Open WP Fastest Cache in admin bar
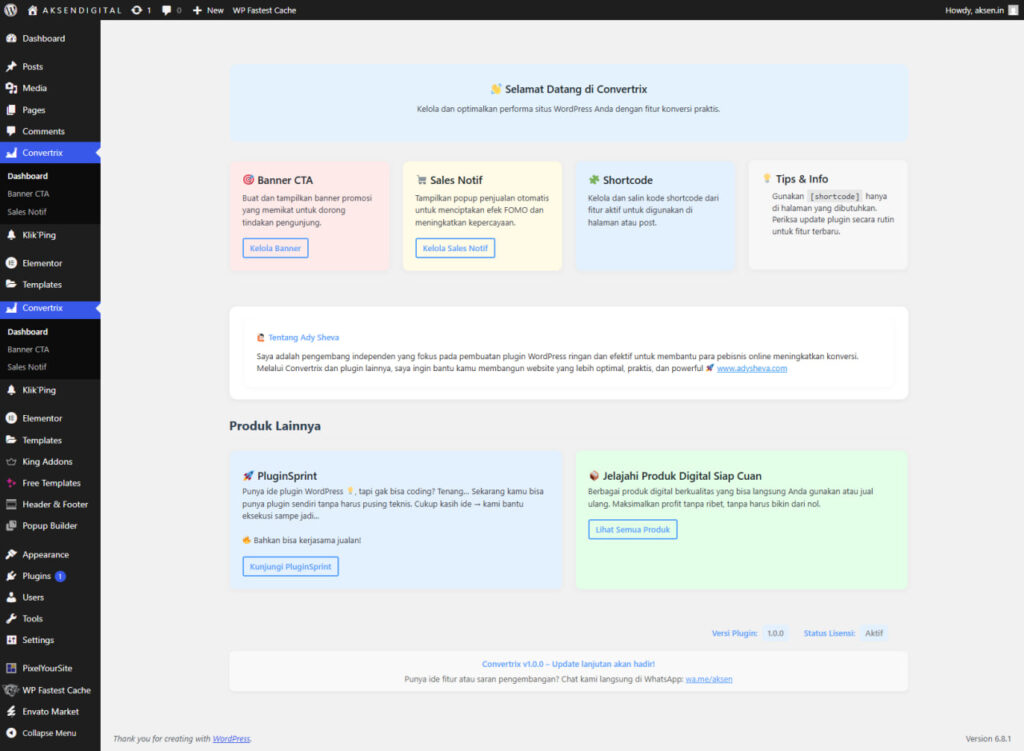This screenshot has height=751, width=1024. click(x=264, y=10)
